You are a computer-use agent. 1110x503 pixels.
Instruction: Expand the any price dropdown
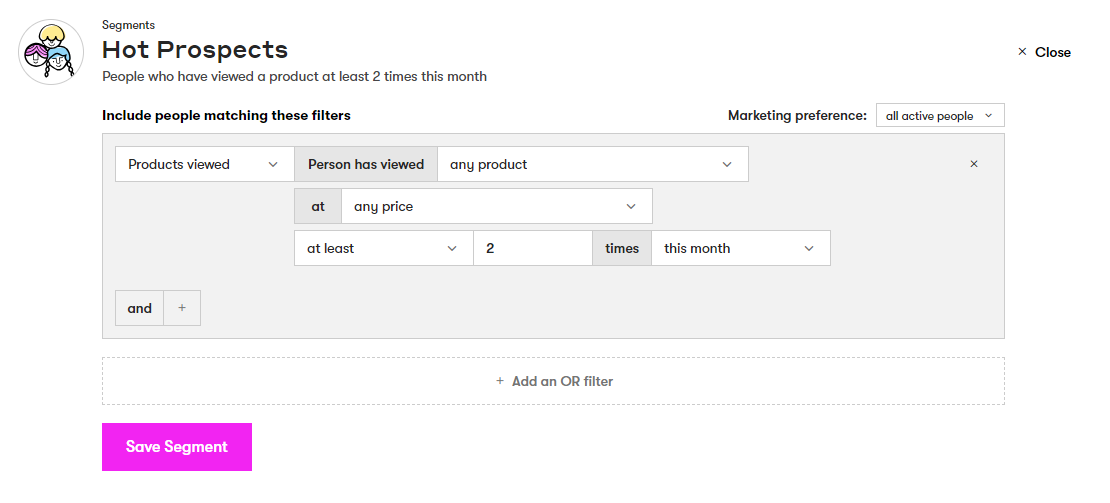click(496, 206)
